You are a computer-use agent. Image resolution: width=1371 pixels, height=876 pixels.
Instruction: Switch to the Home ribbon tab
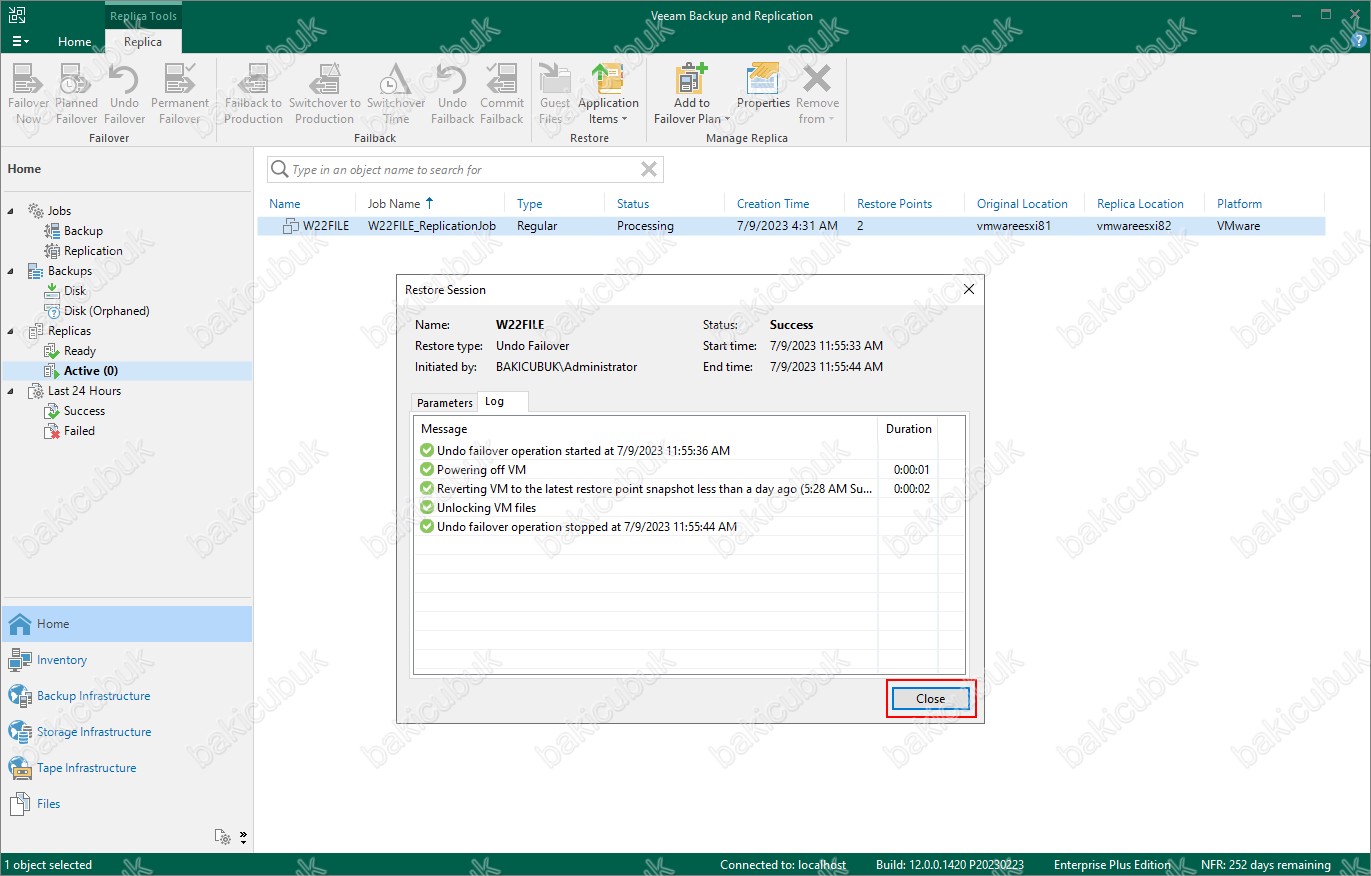[75, 42]
